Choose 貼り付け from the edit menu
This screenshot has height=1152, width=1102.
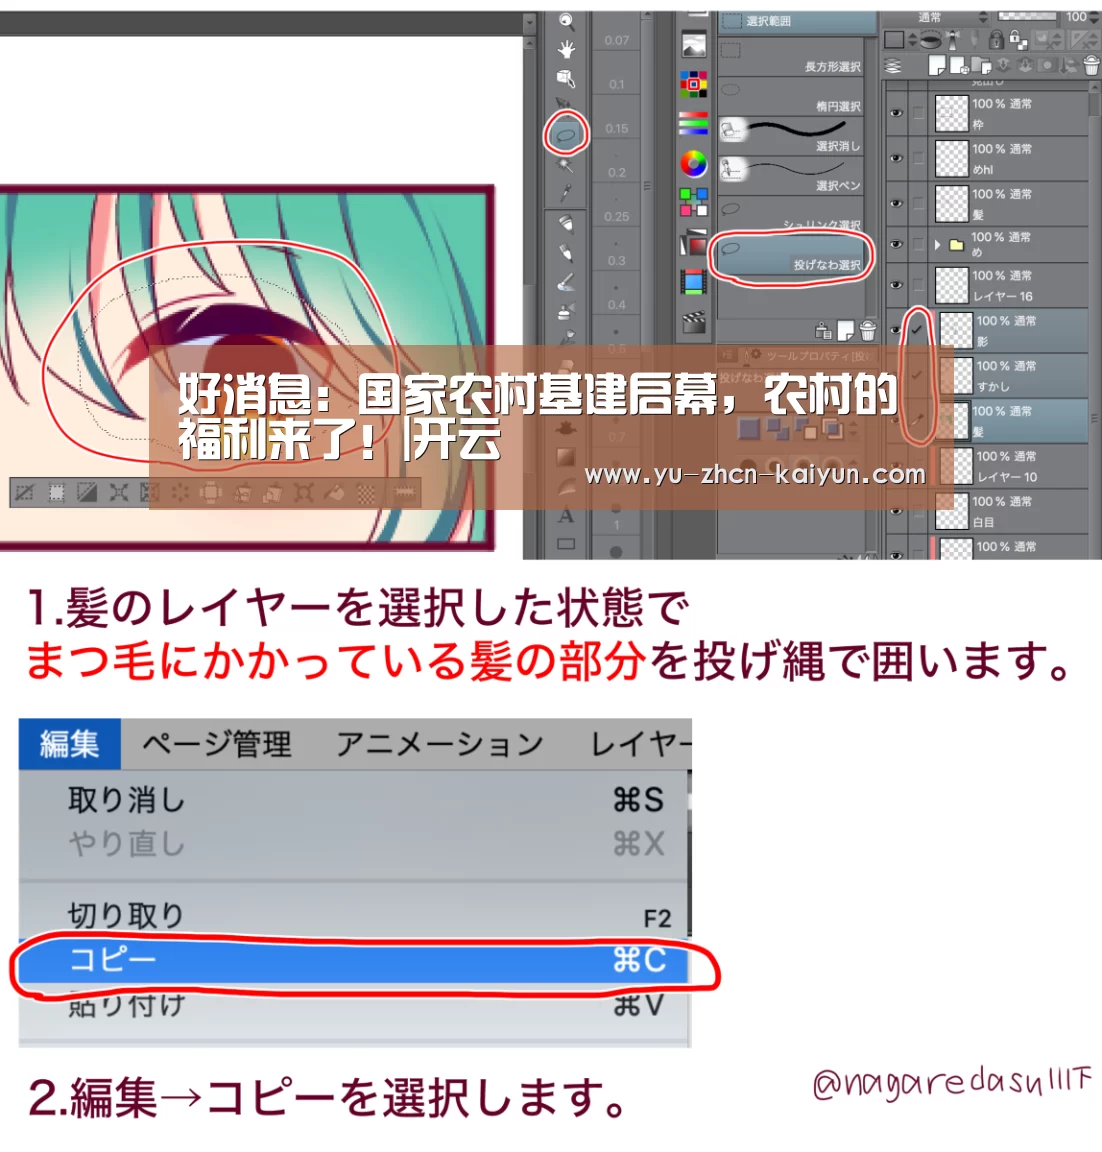point(354,1005)
